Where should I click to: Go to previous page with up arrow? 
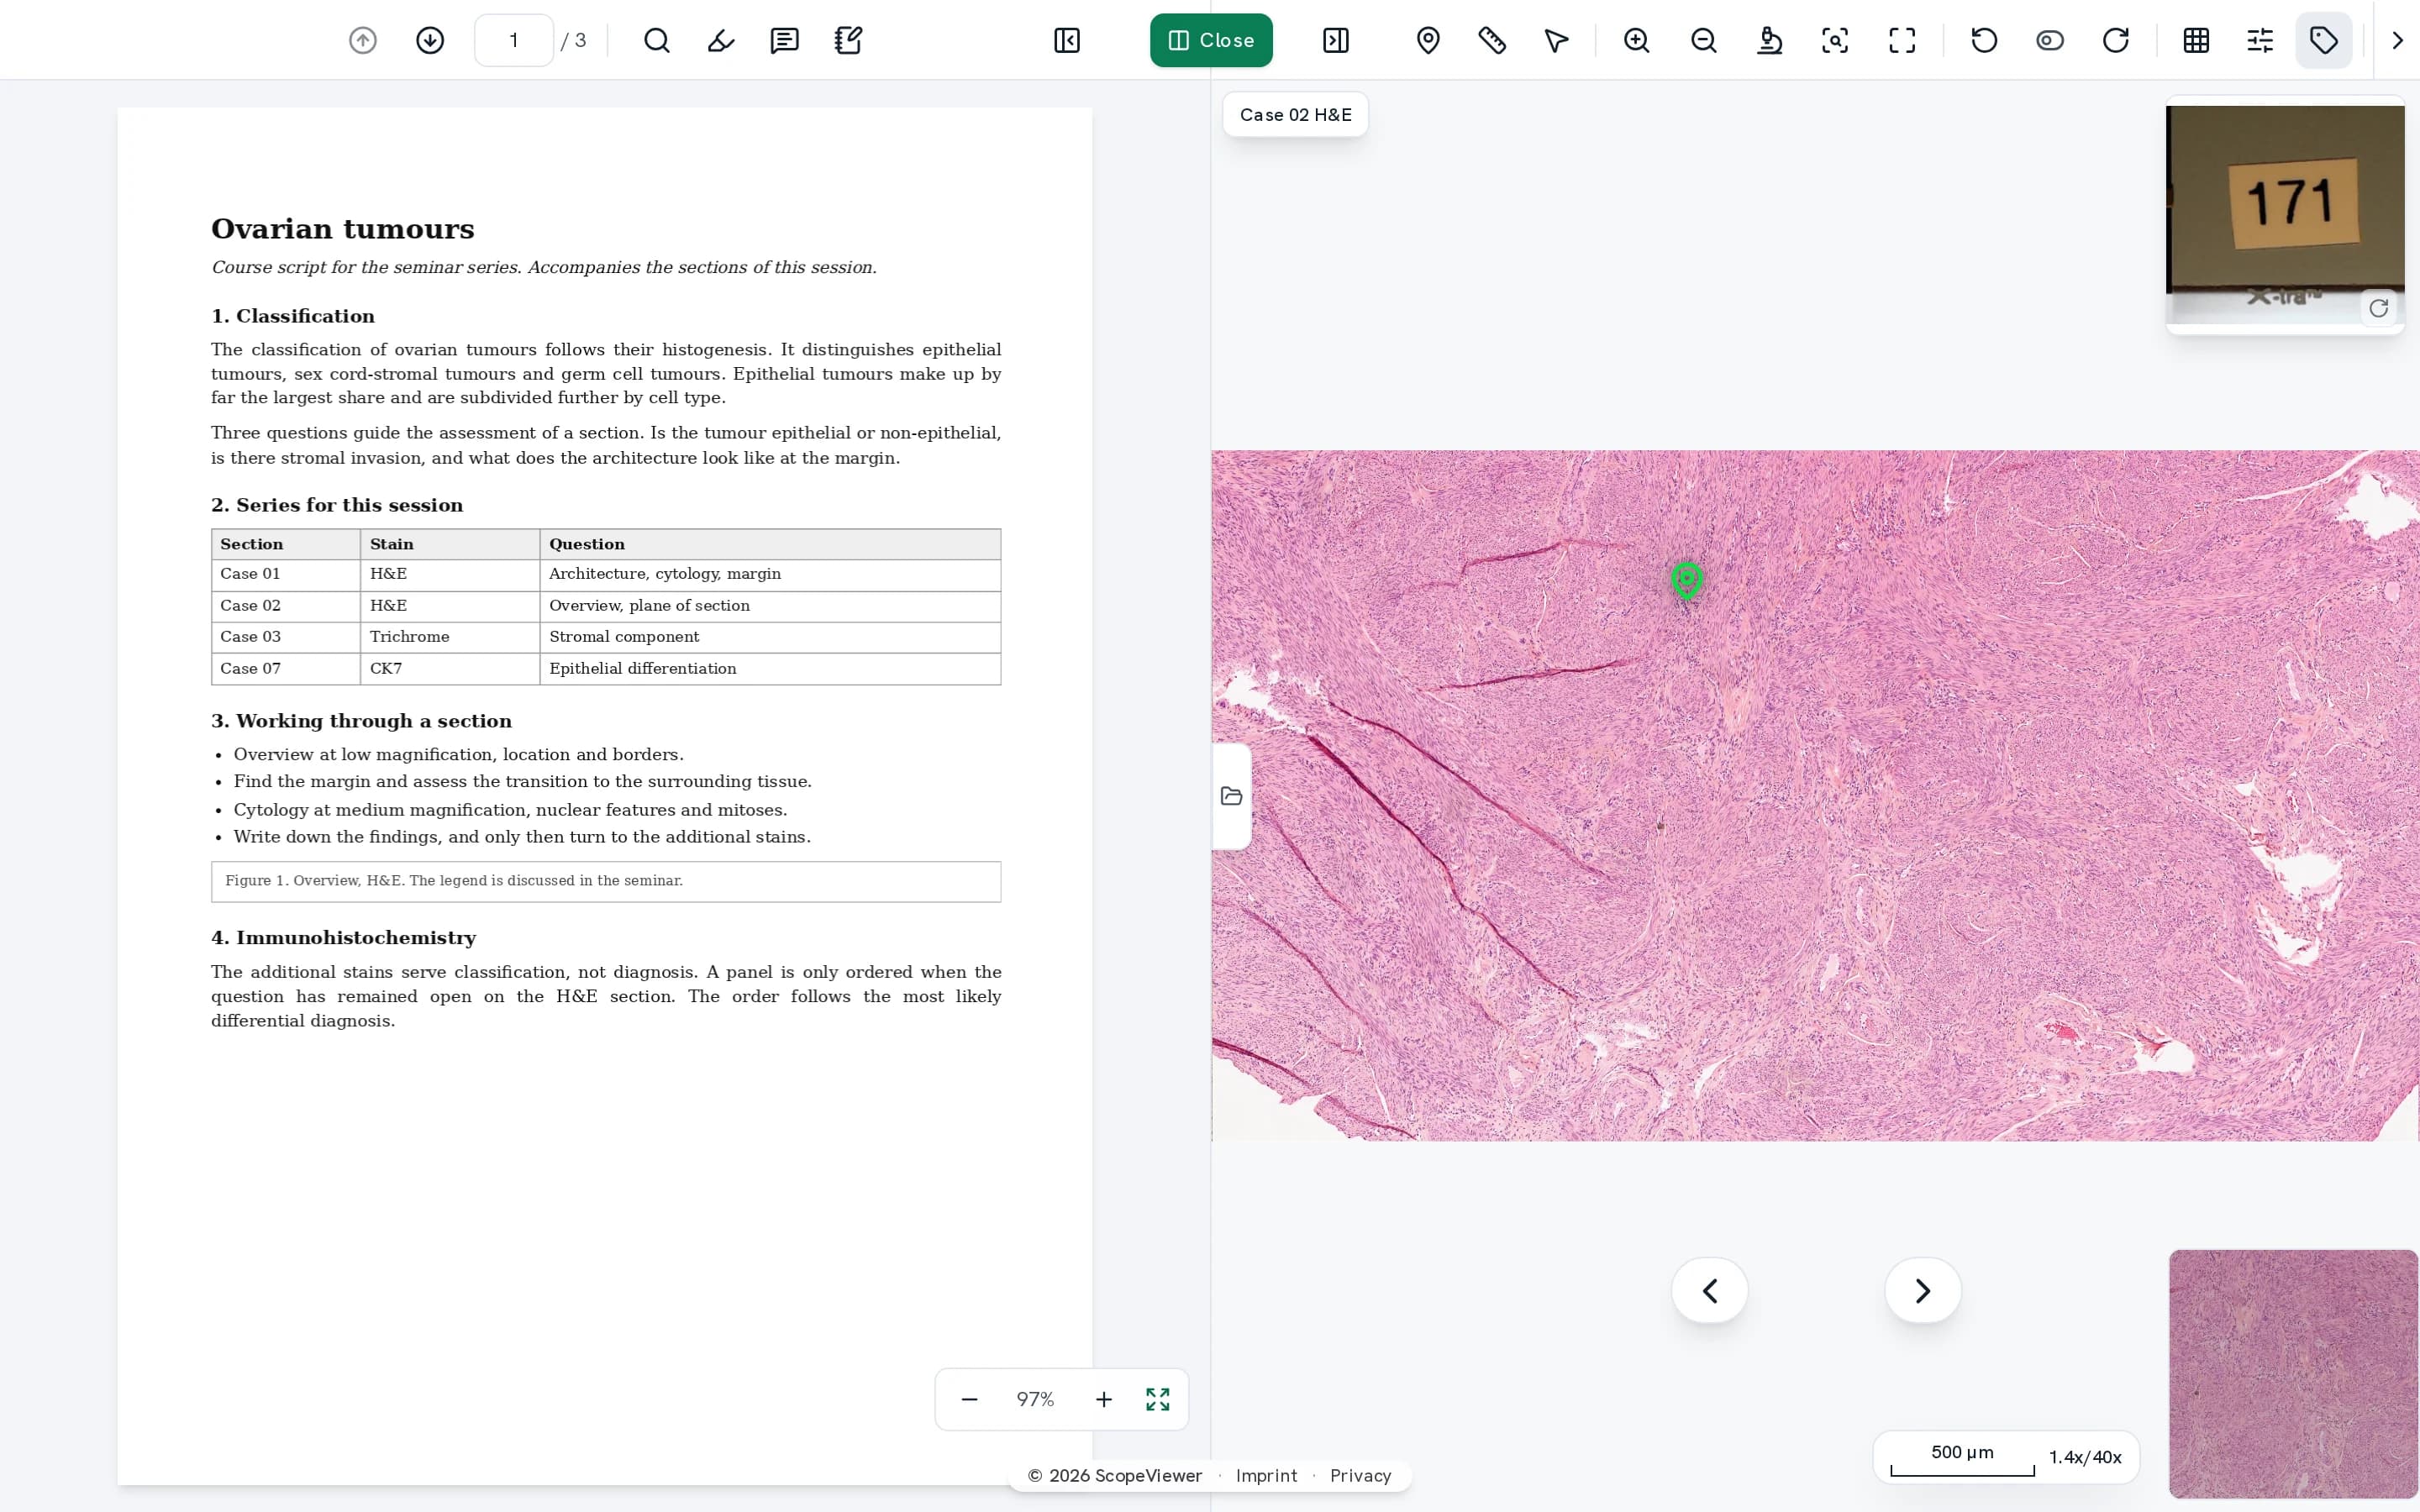point(363,40)
